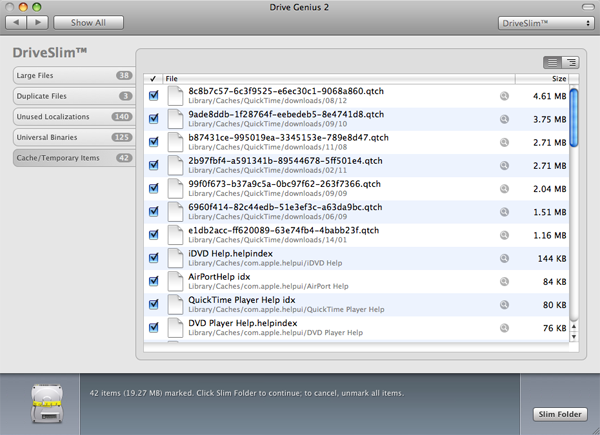The image size is (600, 435).
Task: Reveal the 8c8b7c57 file with magnifier icon
Action: pos(504,96)
